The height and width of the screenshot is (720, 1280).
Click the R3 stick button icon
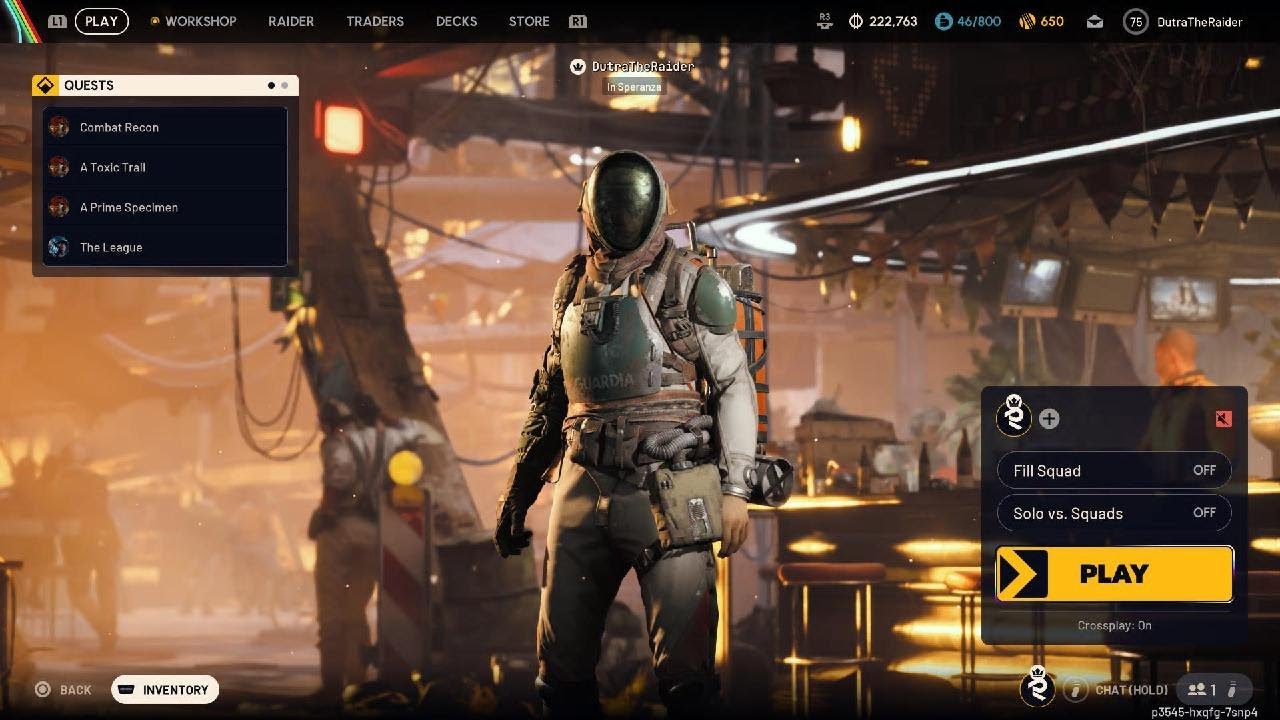(825, 21)
